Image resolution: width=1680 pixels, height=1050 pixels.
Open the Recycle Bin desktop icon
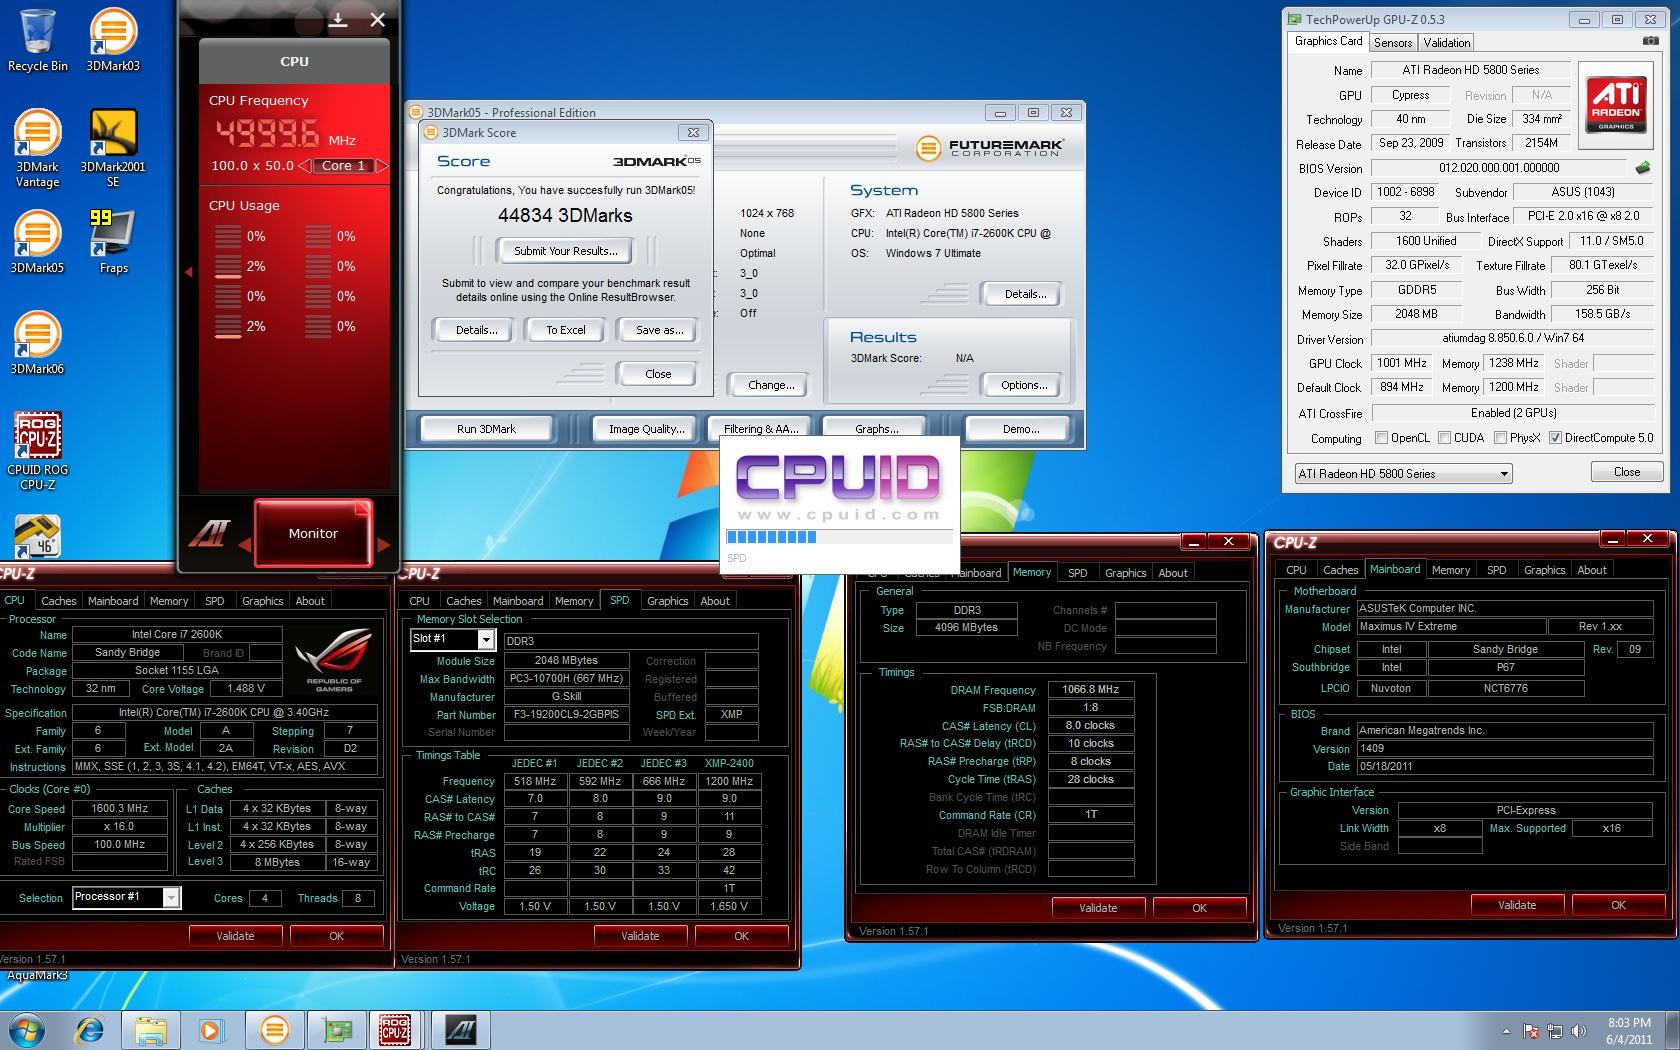coord(38,41)
